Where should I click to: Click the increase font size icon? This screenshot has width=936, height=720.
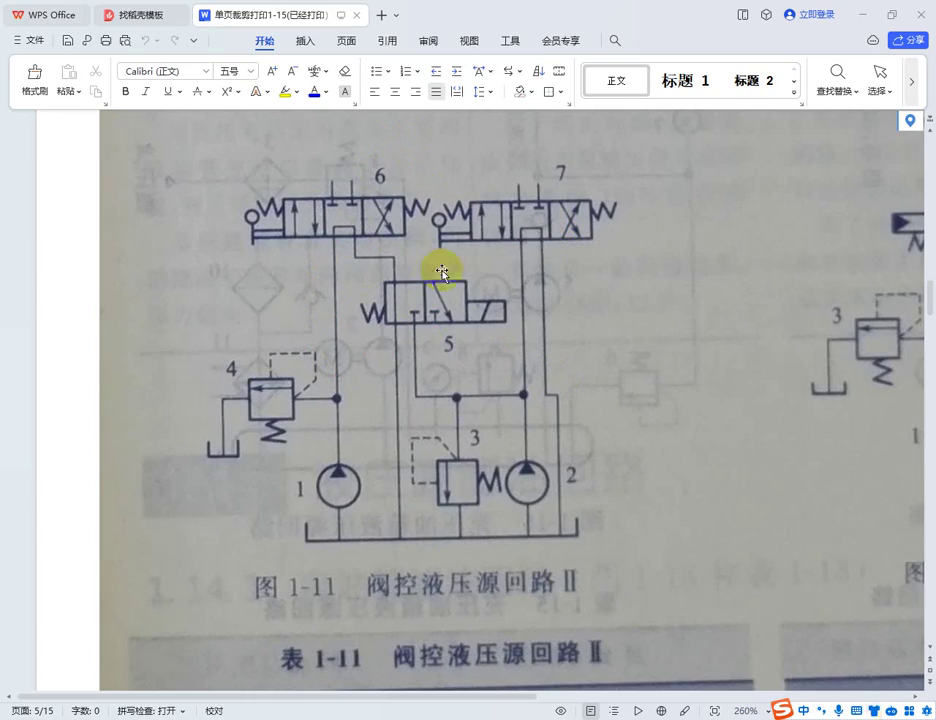tap(272, 71)
